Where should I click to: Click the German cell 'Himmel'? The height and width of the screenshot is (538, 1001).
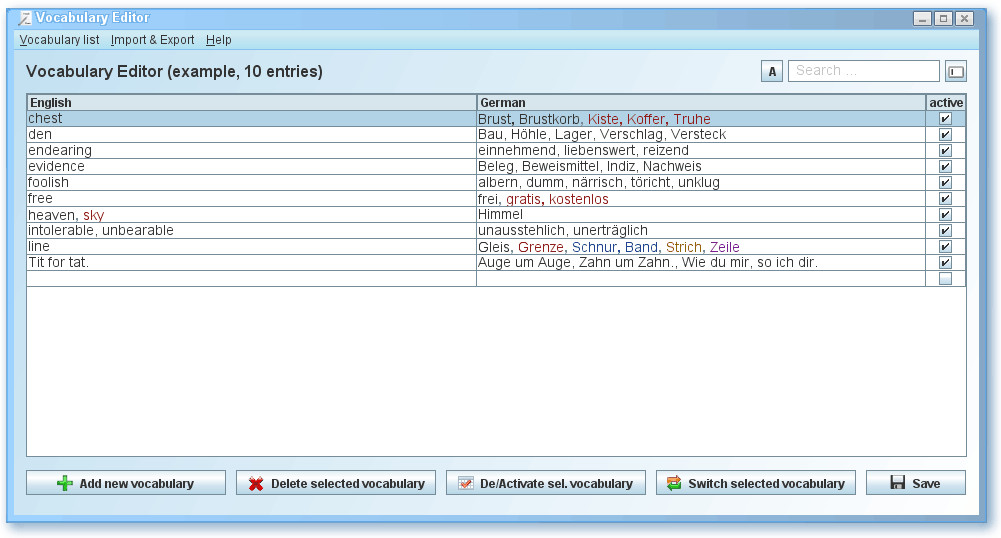click(x=701, y=214)
